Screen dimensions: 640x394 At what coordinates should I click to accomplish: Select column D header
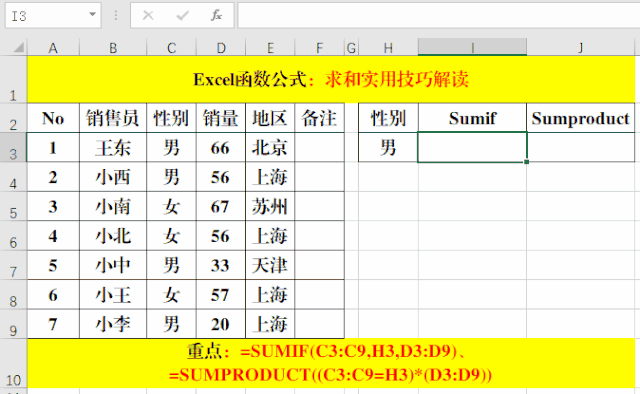(x=221, y=48)
